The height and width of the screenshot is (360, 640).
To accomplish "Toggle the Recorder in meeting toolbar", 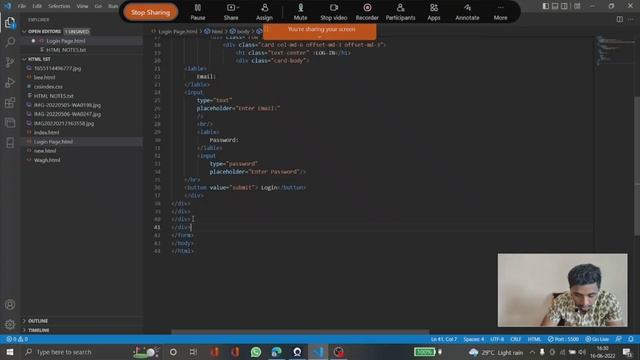I will coord(367,12).
